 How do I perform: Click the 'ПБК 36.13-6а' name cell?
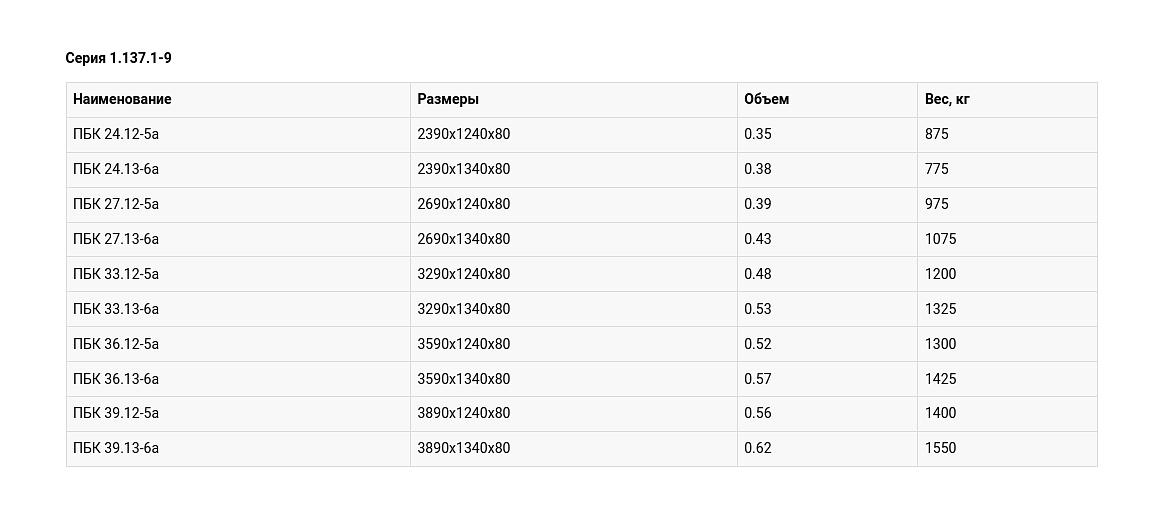116,379
